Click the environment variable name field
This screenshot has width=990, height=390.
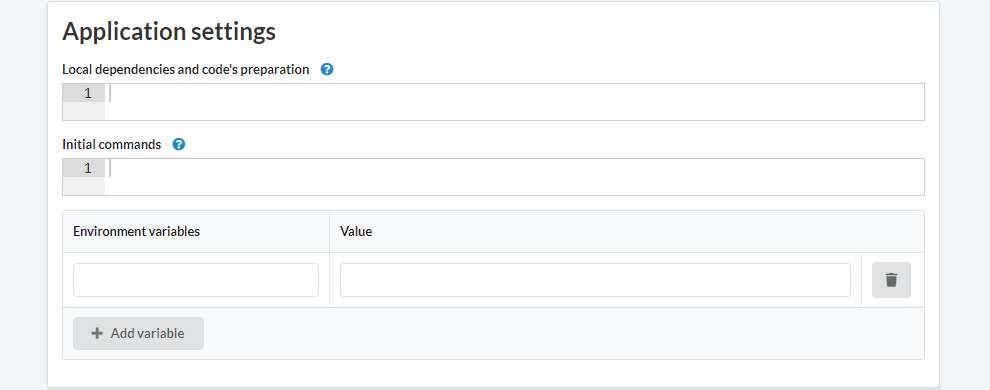196,280
